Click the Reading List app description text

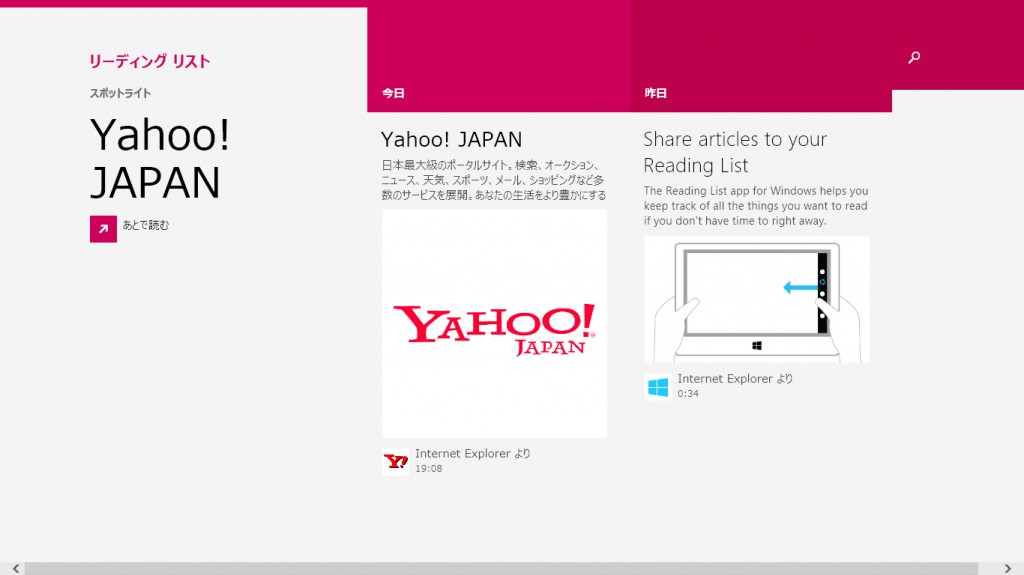[x=756, y=206]
